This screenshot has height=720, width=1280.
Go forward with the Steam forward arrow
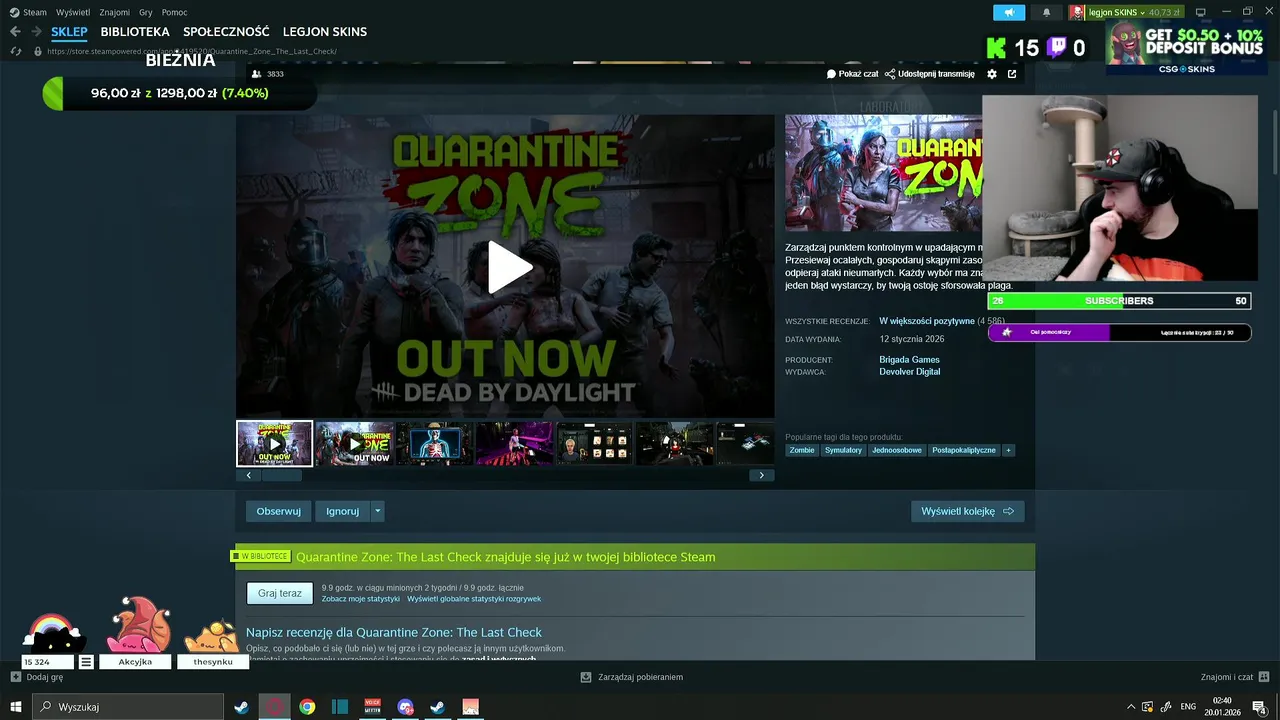[x=36, y=32]
